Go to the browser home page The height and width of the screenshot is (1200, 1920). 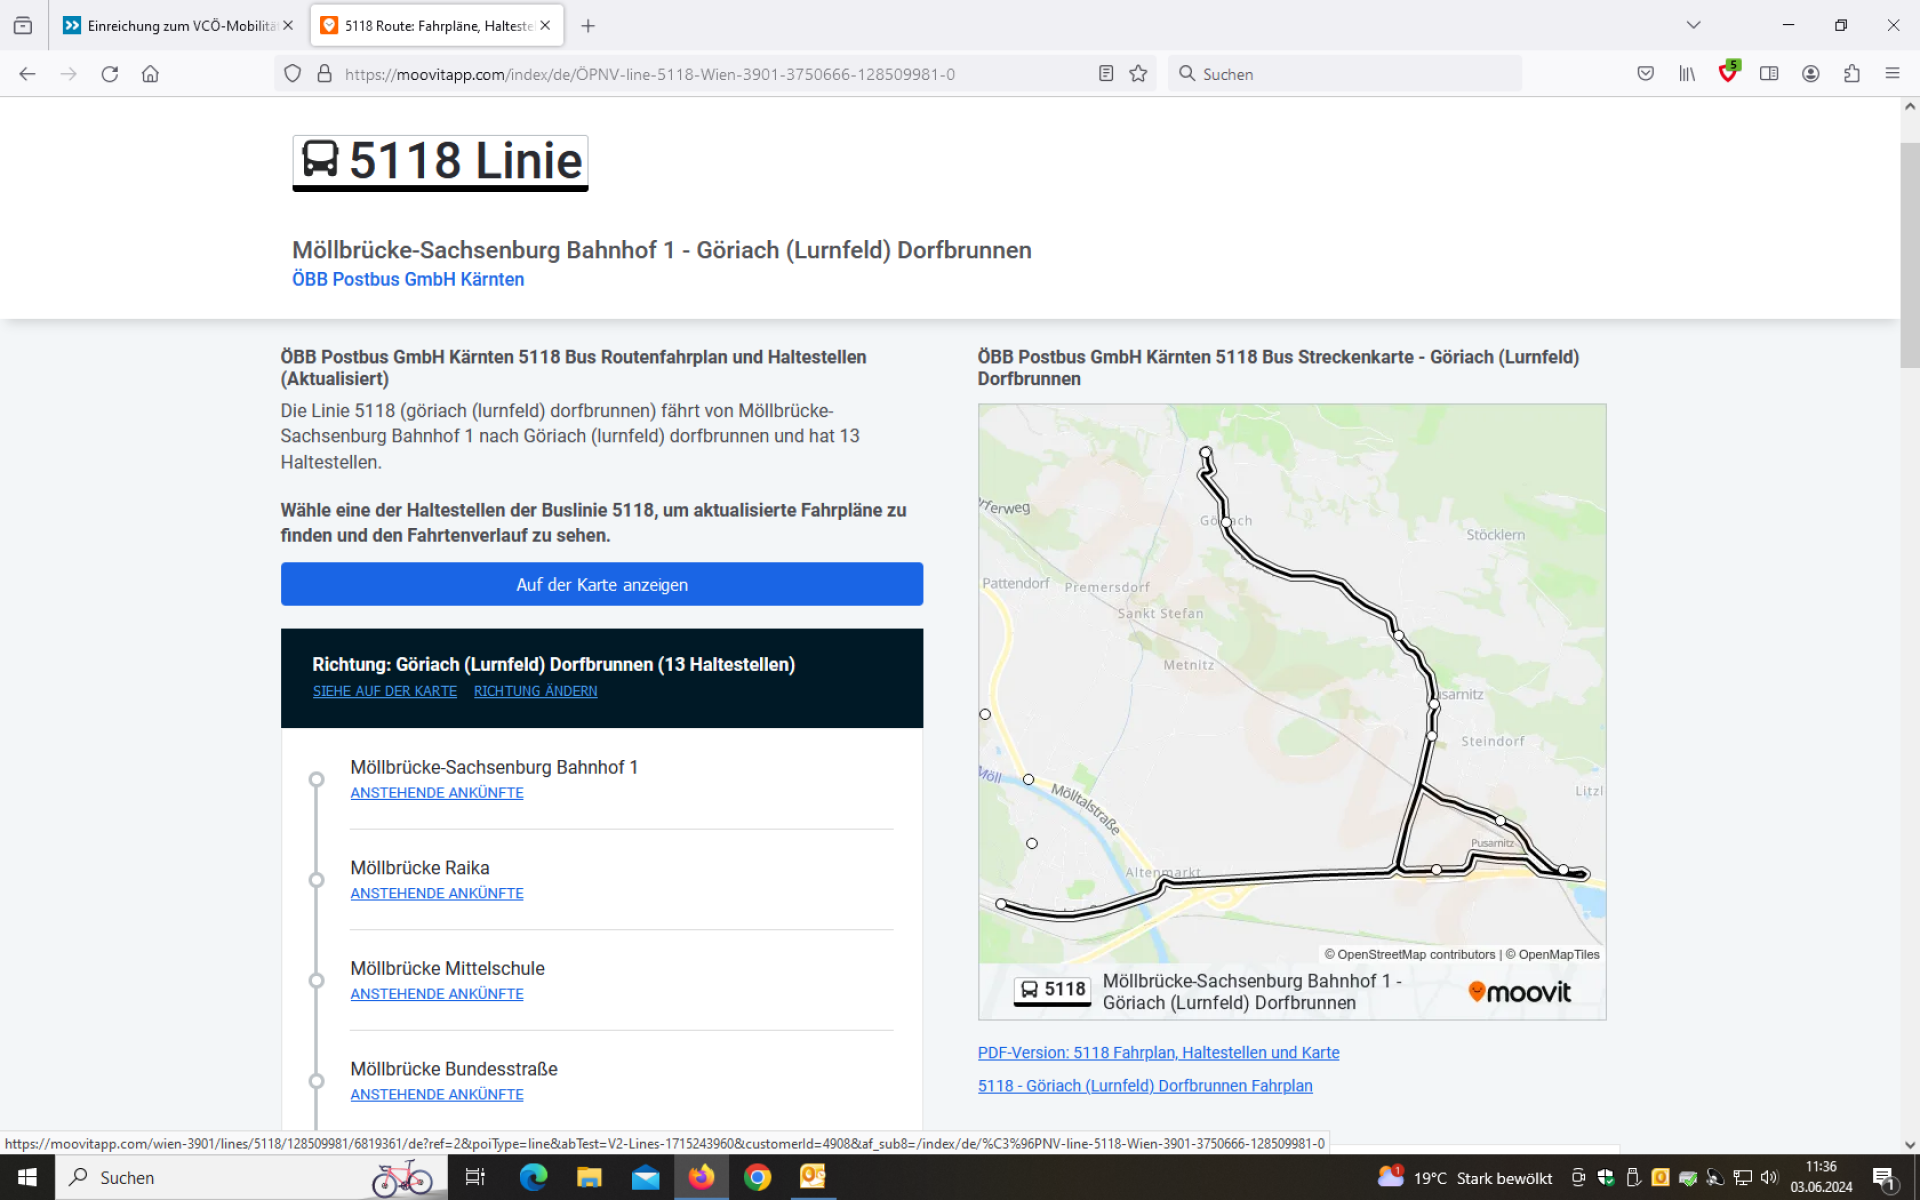(x=150, y=74)
